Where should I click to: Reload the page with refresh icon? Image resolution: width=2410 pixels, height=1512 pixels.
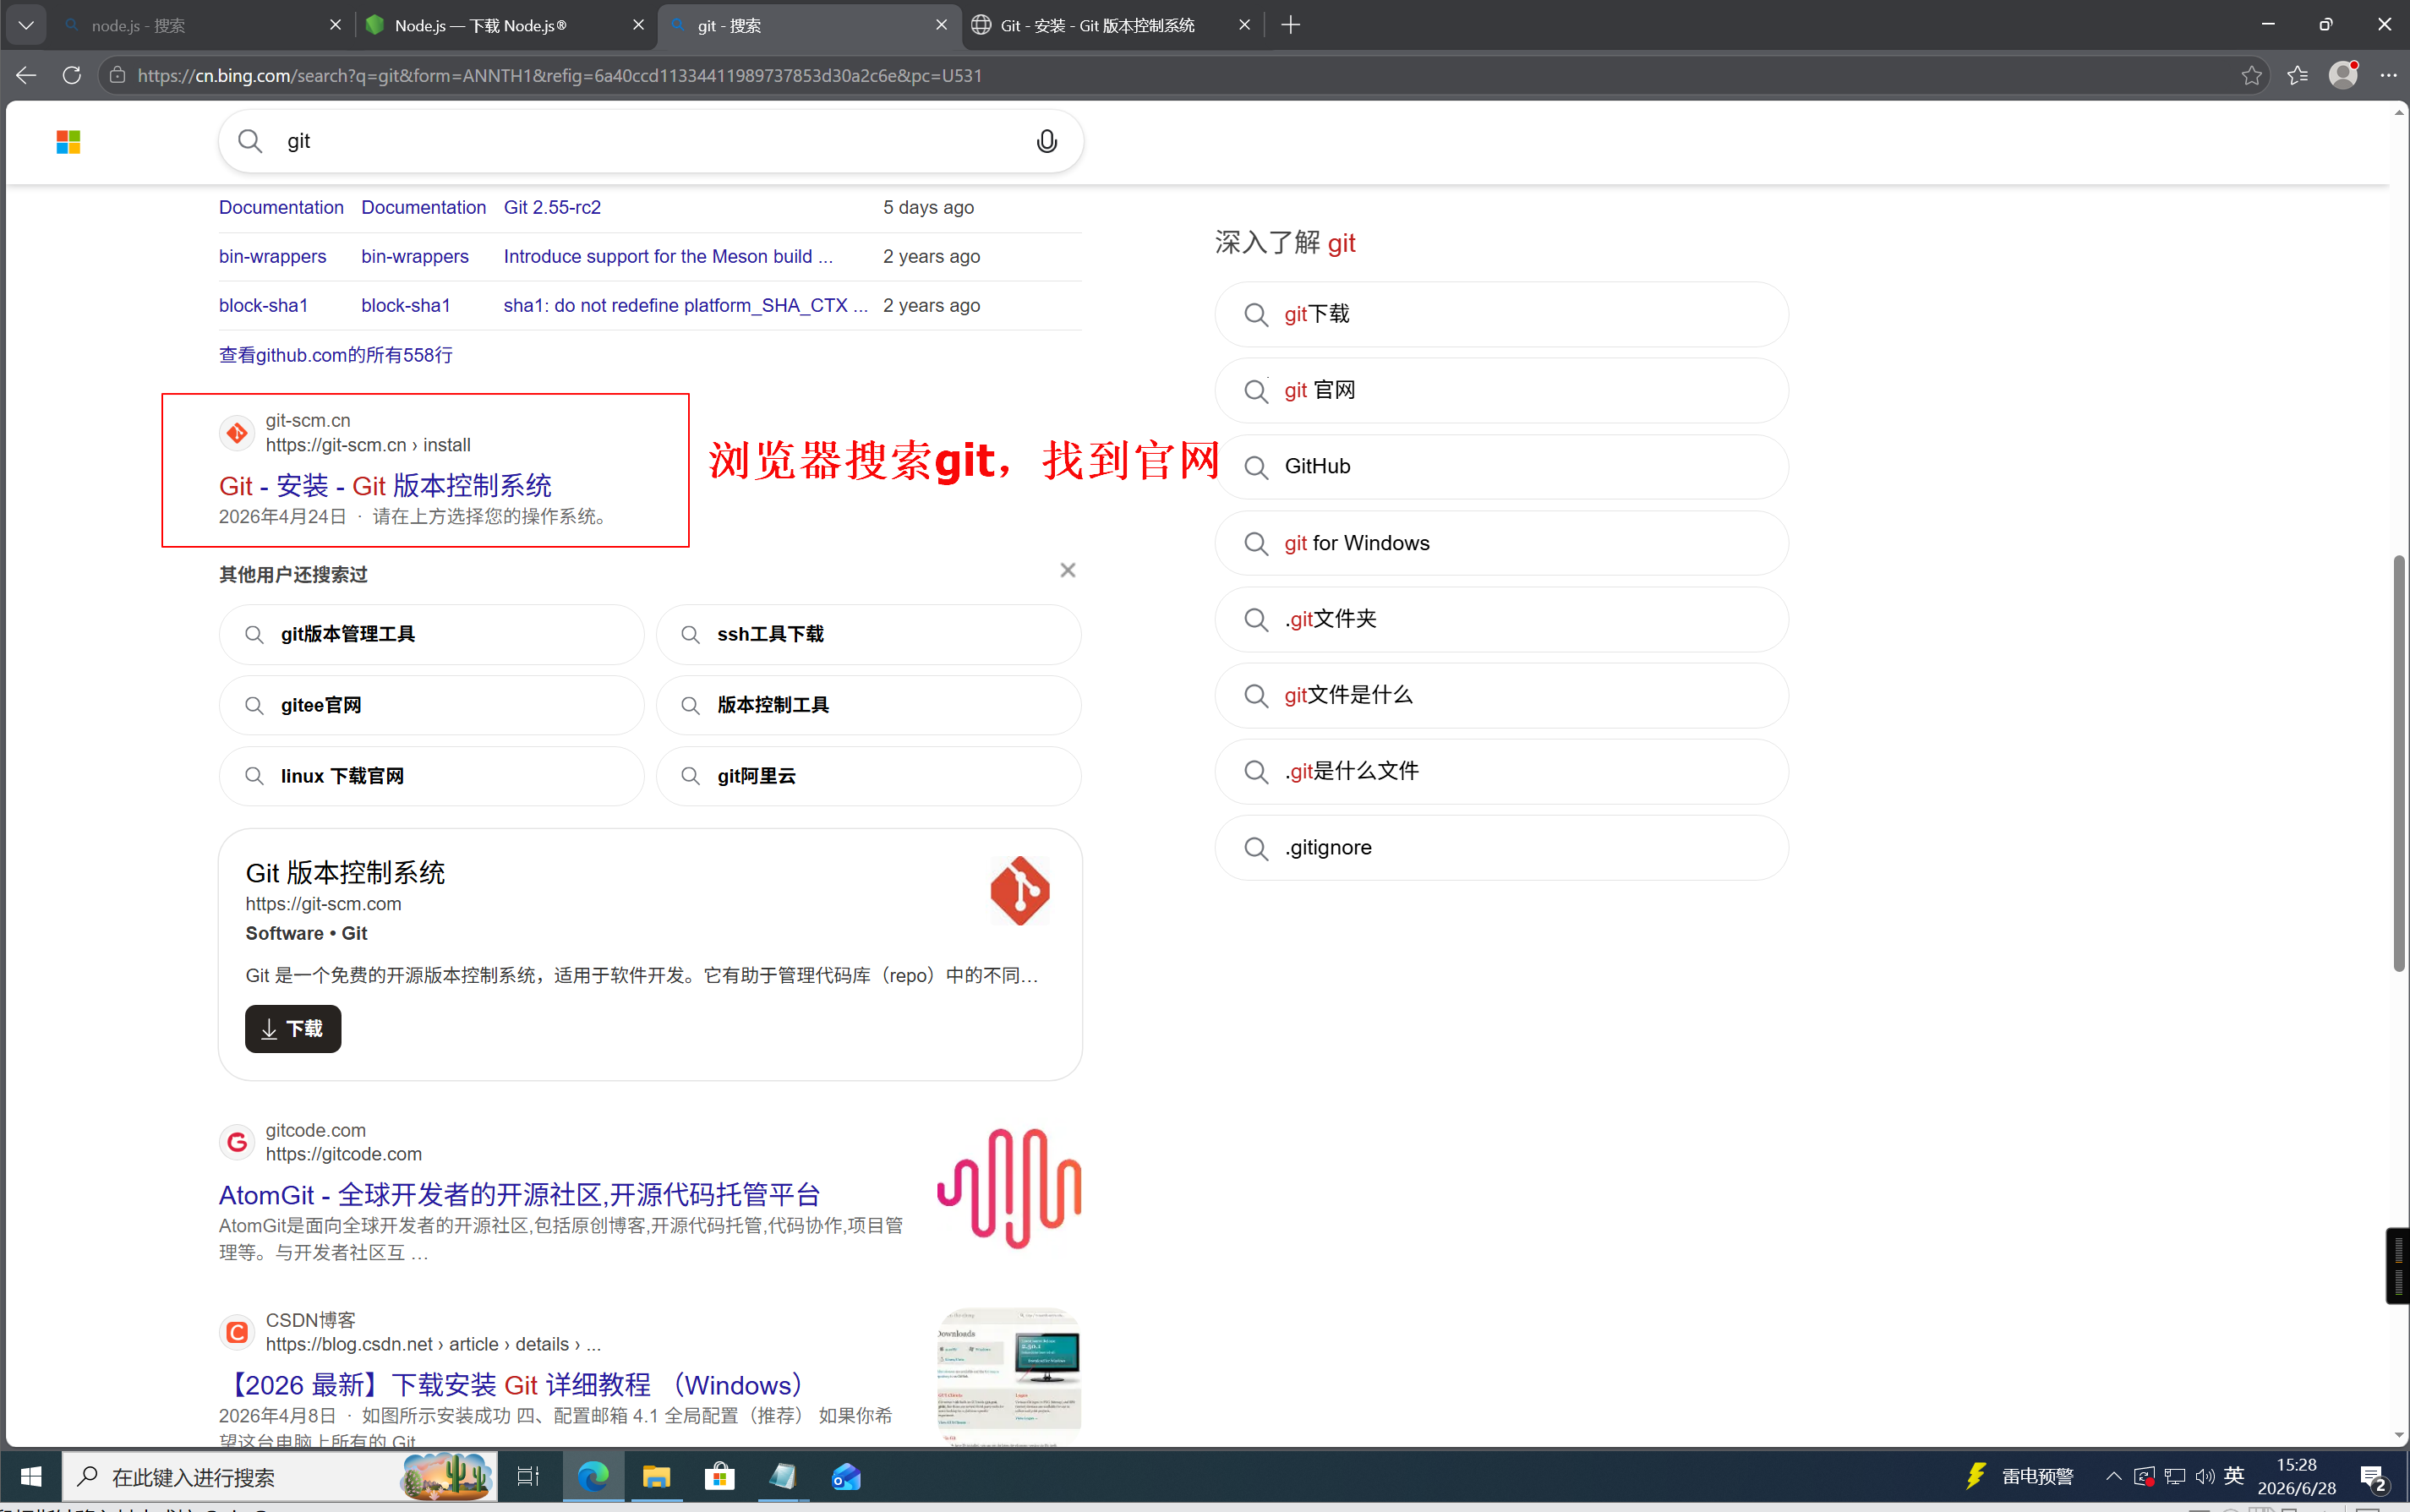(x=72, y=75)
